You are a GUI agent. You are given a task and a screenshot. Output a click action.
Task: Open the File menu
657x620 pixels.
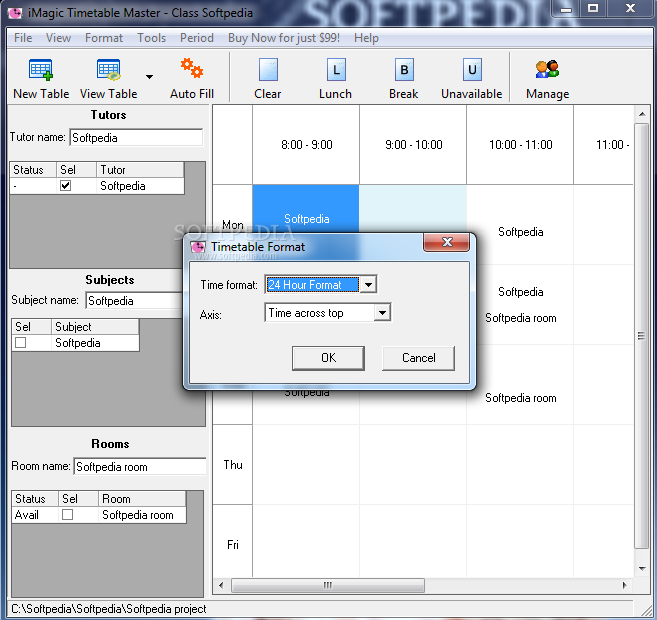(x=23, y=38)
